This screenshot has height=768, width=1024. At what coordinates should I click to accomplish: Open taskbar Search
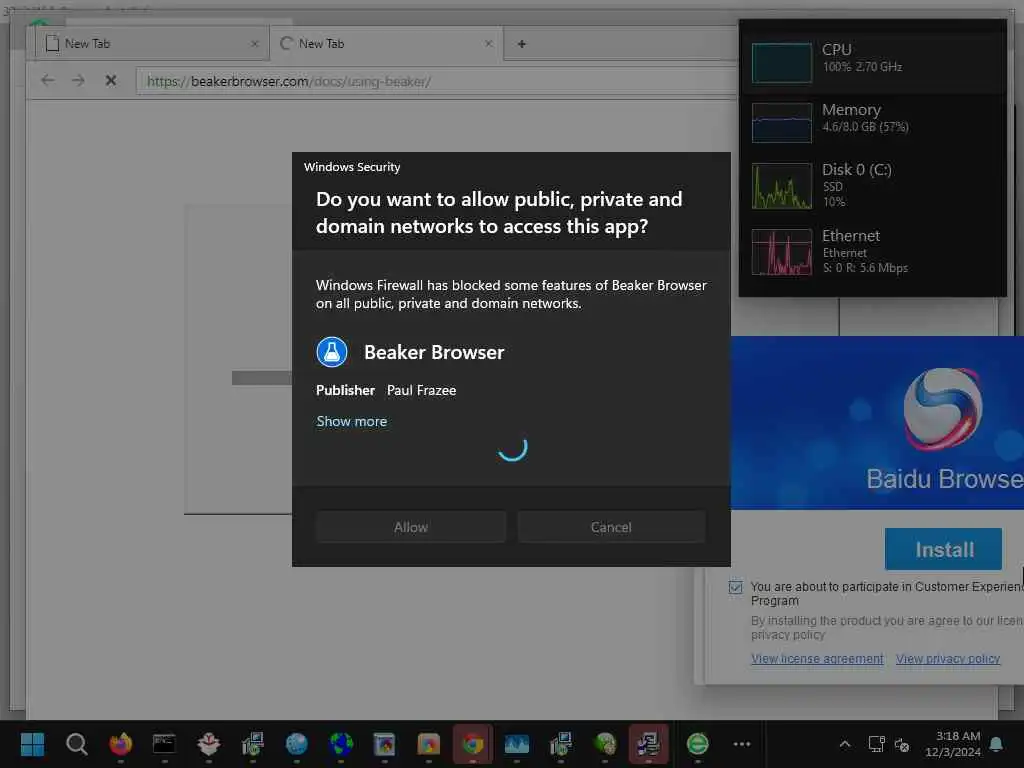click(x=76, y=744)
